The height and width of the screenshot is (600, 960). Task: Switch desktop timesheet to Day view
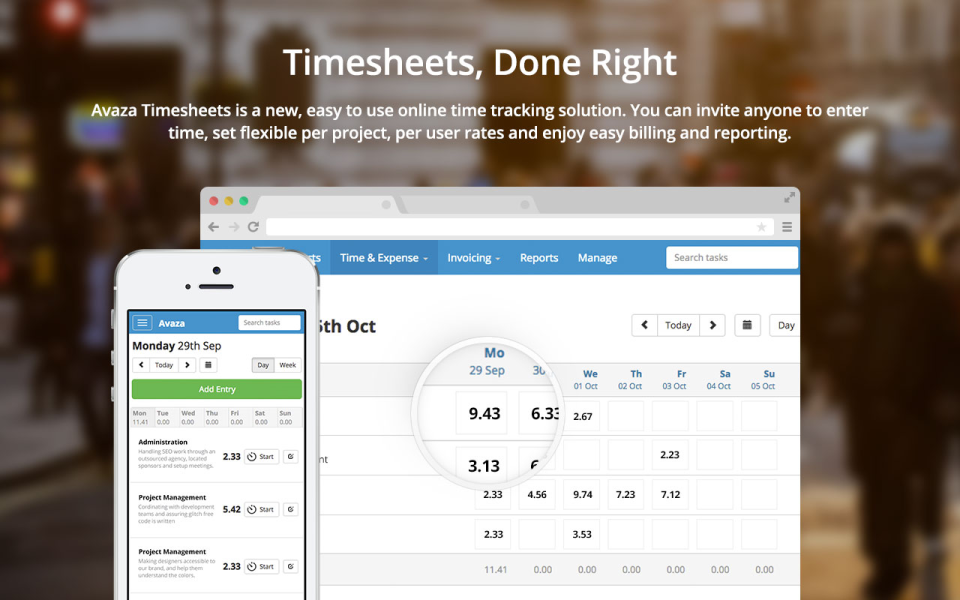click(786, 325)
